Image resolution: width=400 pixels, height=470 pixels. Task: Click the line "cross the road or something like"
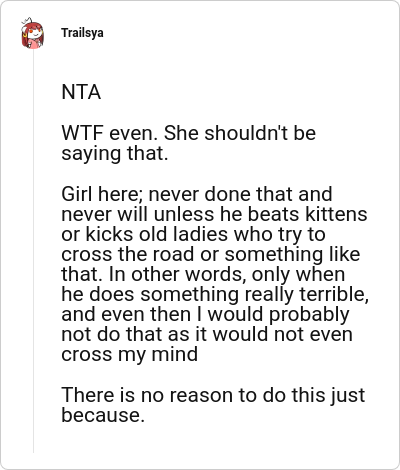211,254
